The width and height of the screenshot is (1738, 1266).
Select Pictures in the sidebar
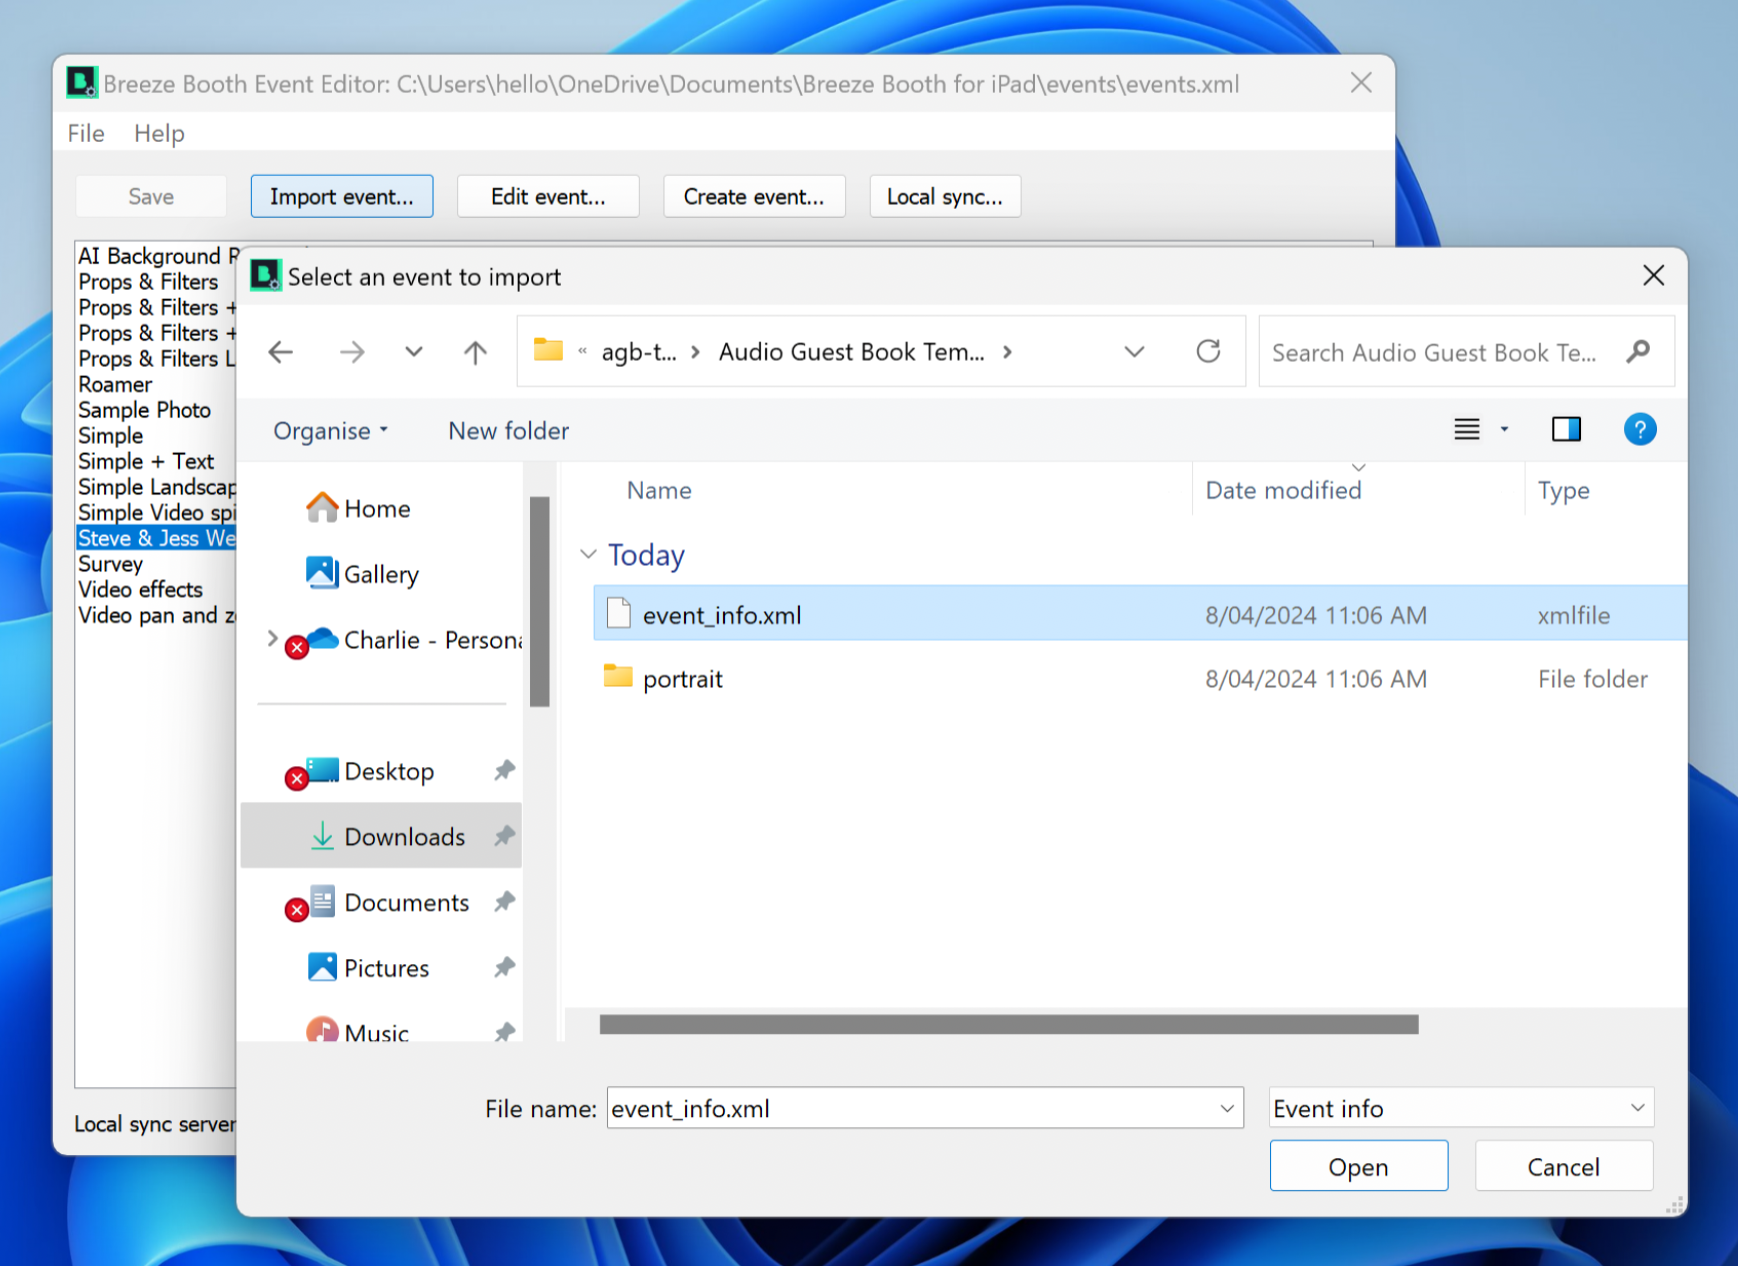[x=386, y=968]
